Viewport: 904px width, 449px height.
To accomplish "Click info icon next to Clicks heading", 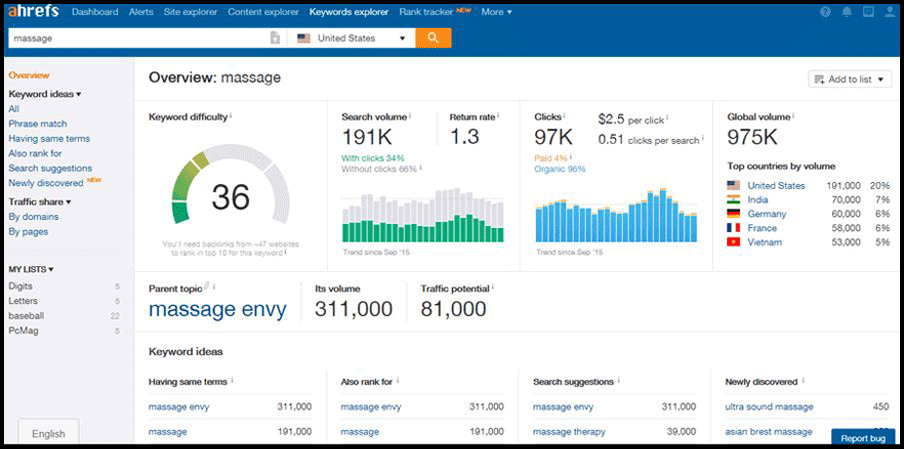I will coord(564,115).
